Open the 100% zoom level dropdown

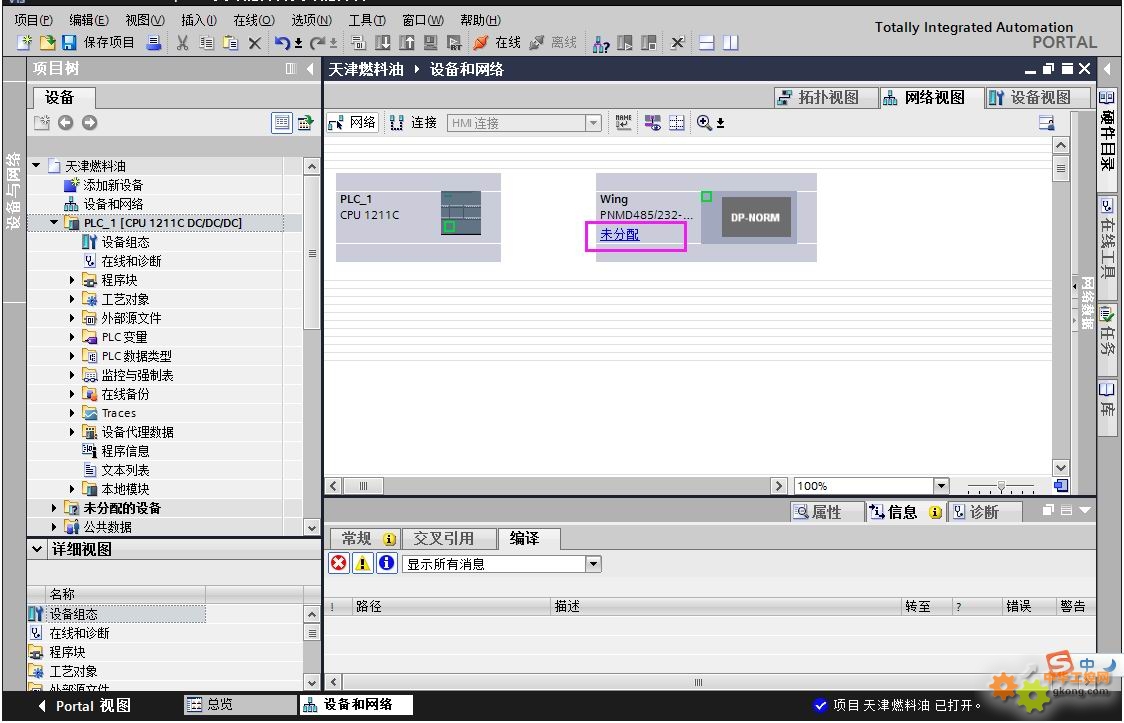coord(942,486)
